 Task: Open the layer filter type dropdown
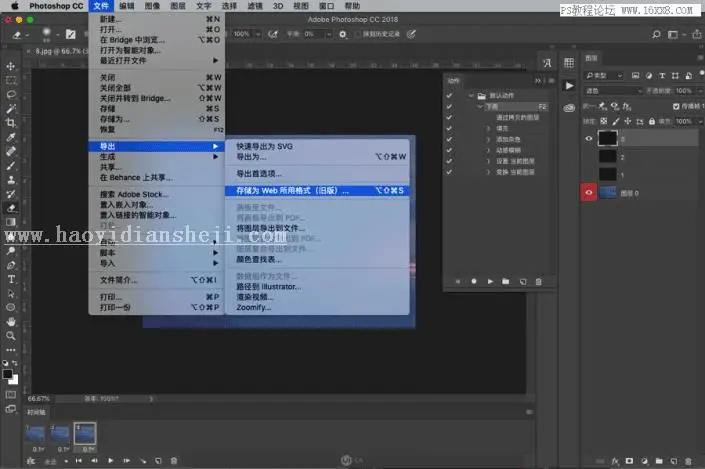click(x=604, y=76)
